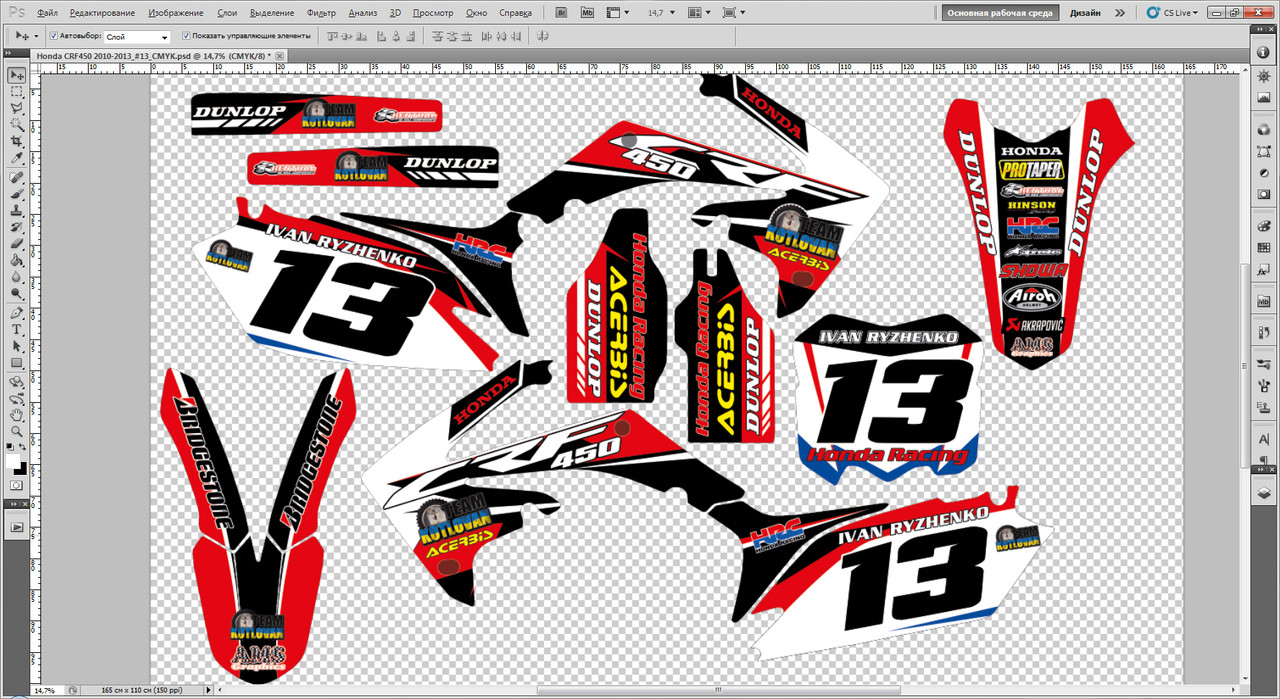The image size is (1280, 699).
Task: Open Mini Bridge with Mb icon
Action: coord(587,13)
